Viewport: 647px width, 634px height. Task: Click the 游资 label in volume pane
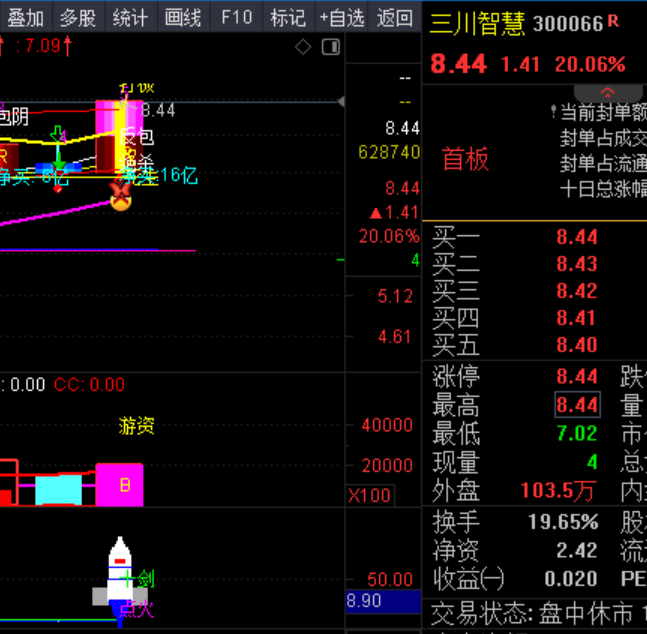click(136, 426)
